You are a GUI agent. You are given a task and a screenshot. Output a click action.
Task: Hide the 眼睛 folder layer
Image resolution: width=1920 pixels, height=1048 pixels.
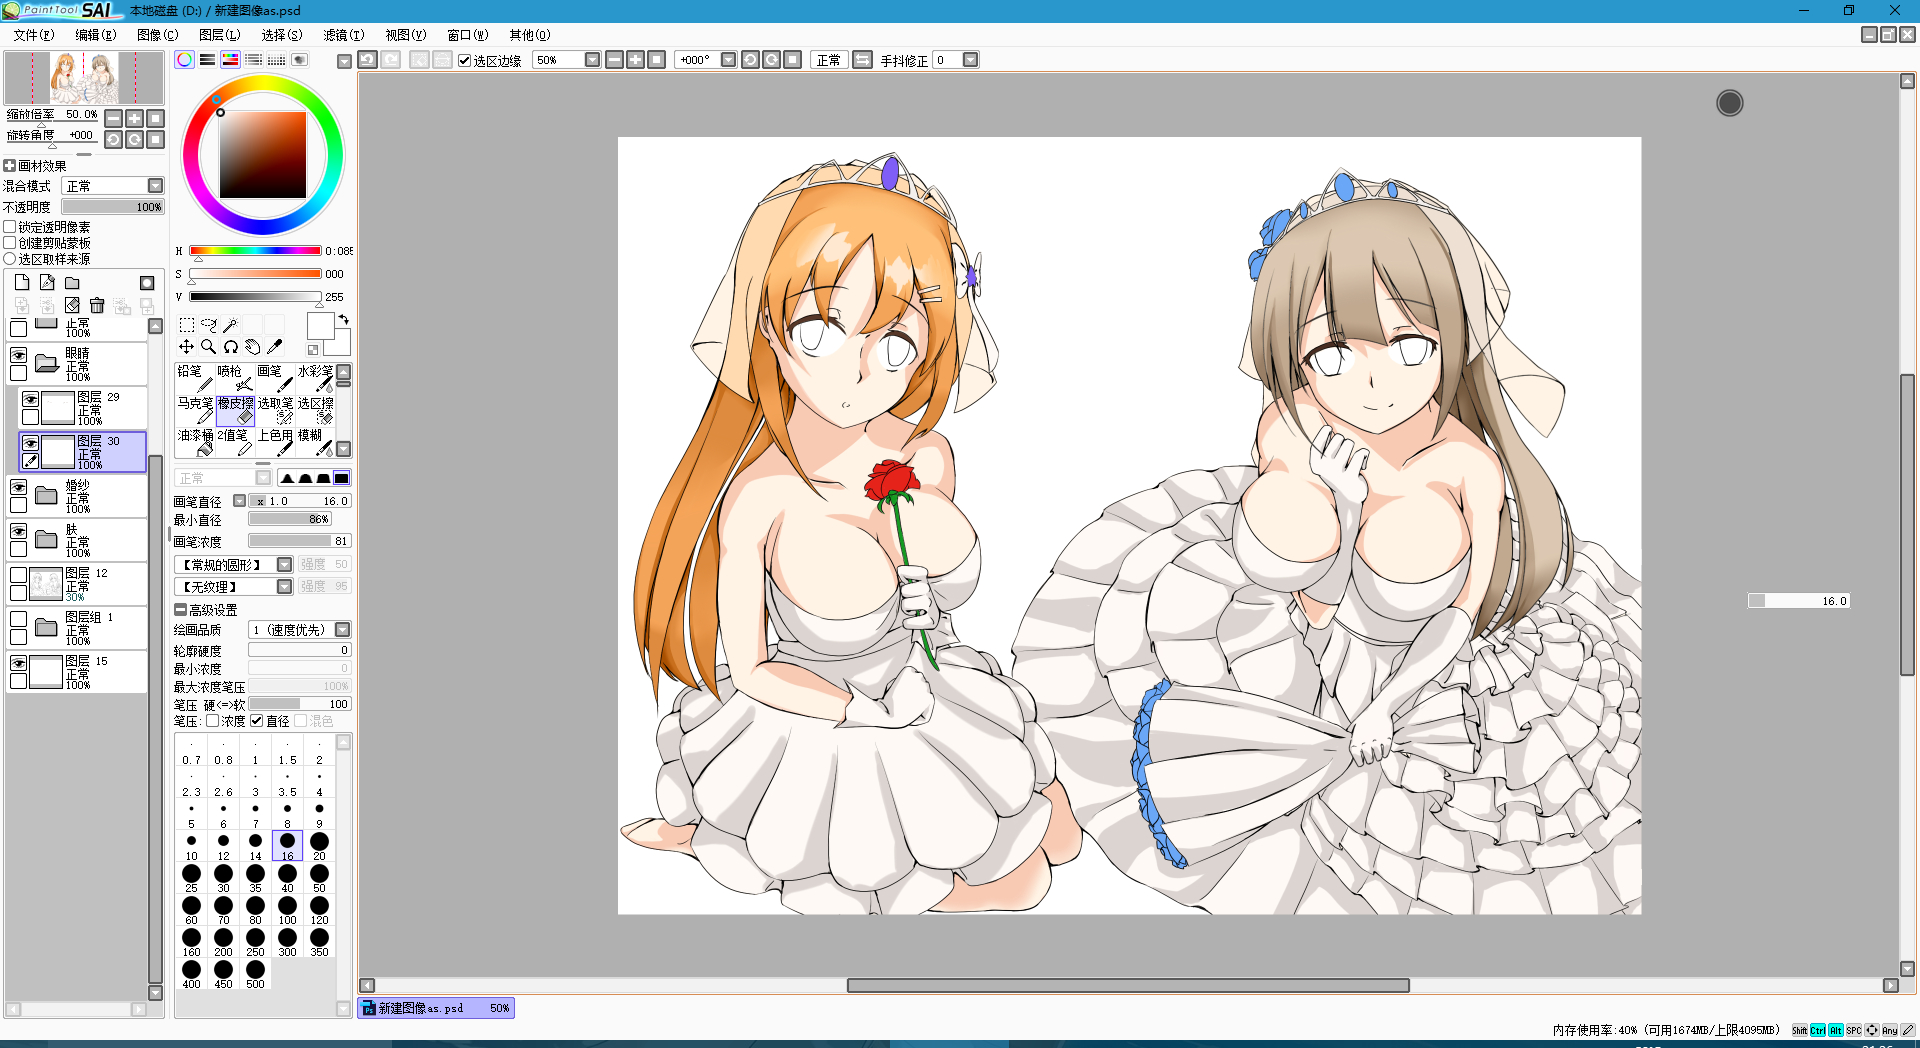point(18,355)
